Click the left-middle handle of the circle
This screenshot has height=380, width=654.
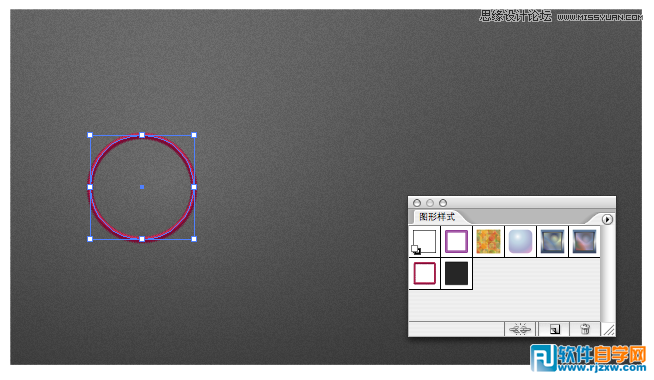[90, 187]
